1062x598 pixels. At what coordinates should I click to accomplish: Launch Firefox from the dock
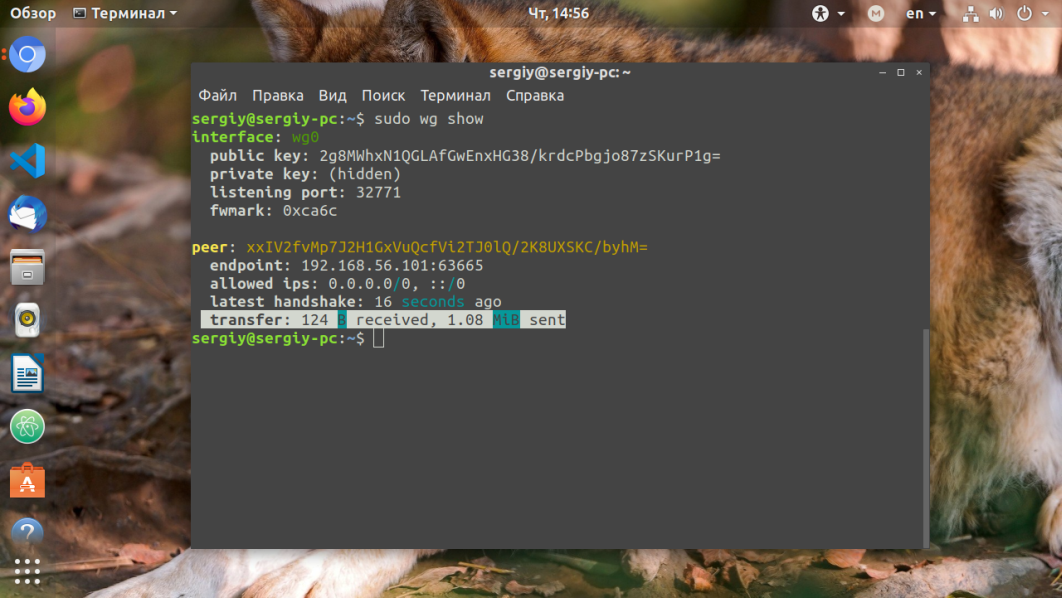(27, 107)
